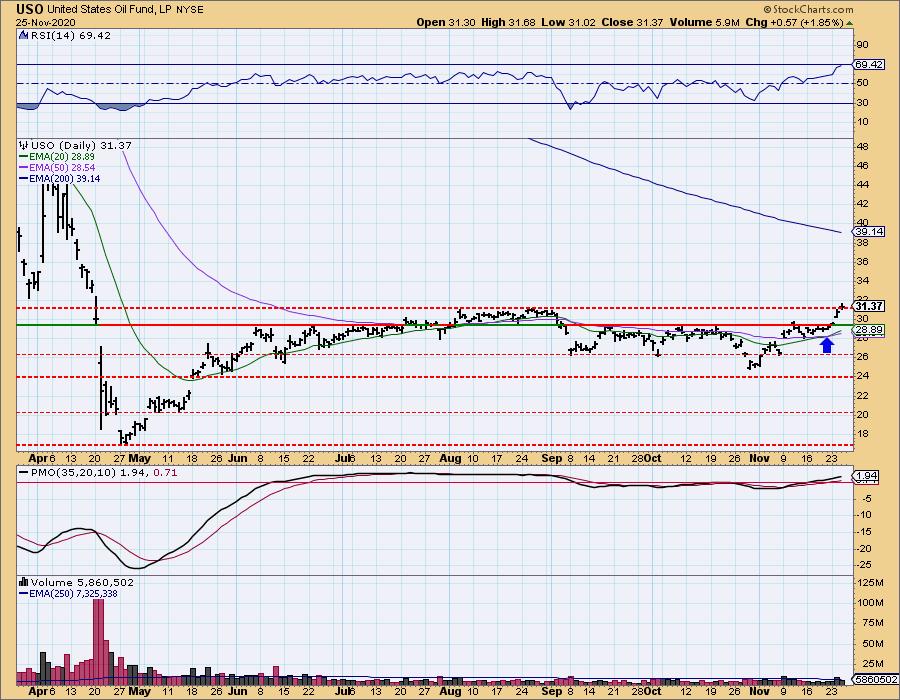Click the green EMA(20) 28.89 legend entry

point(57,157)
